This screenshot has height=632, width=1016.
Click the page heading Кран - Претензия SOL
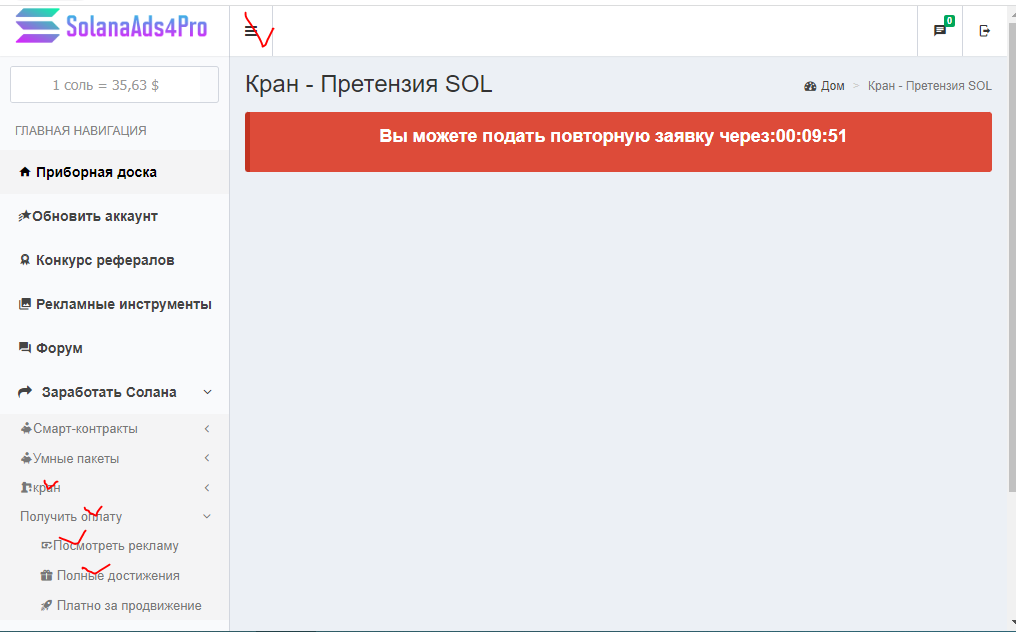pyautogui.click(x=369, y=84)
